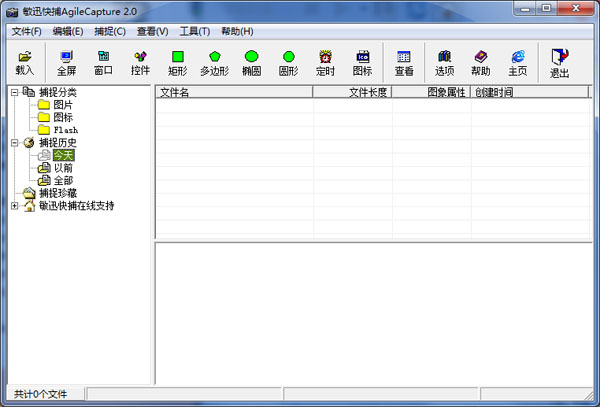
Task: Expand the 敏迅快捕在线支持 node
Action: [x=15, y=206]
